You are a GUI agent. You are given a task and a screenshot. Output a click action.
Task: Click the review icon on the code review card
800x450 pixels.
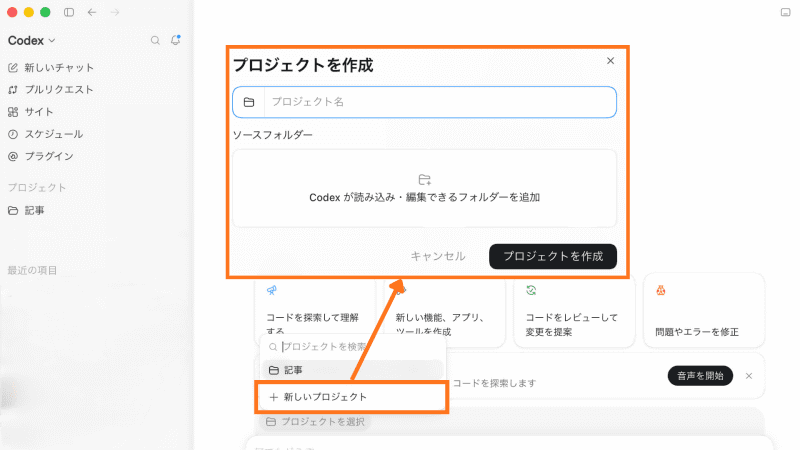pyautogui.click(x=531, y=290)
